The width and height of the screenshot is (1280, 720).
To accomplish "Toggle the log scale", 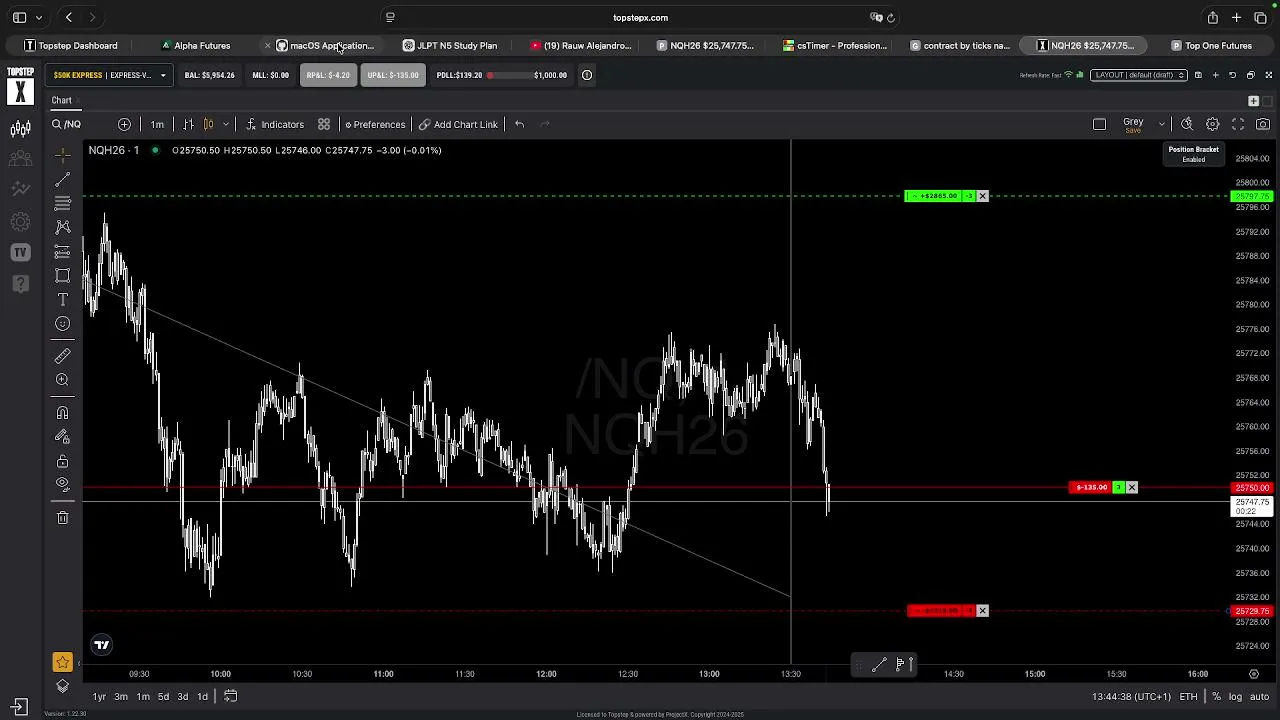I will pos(1235,696).
